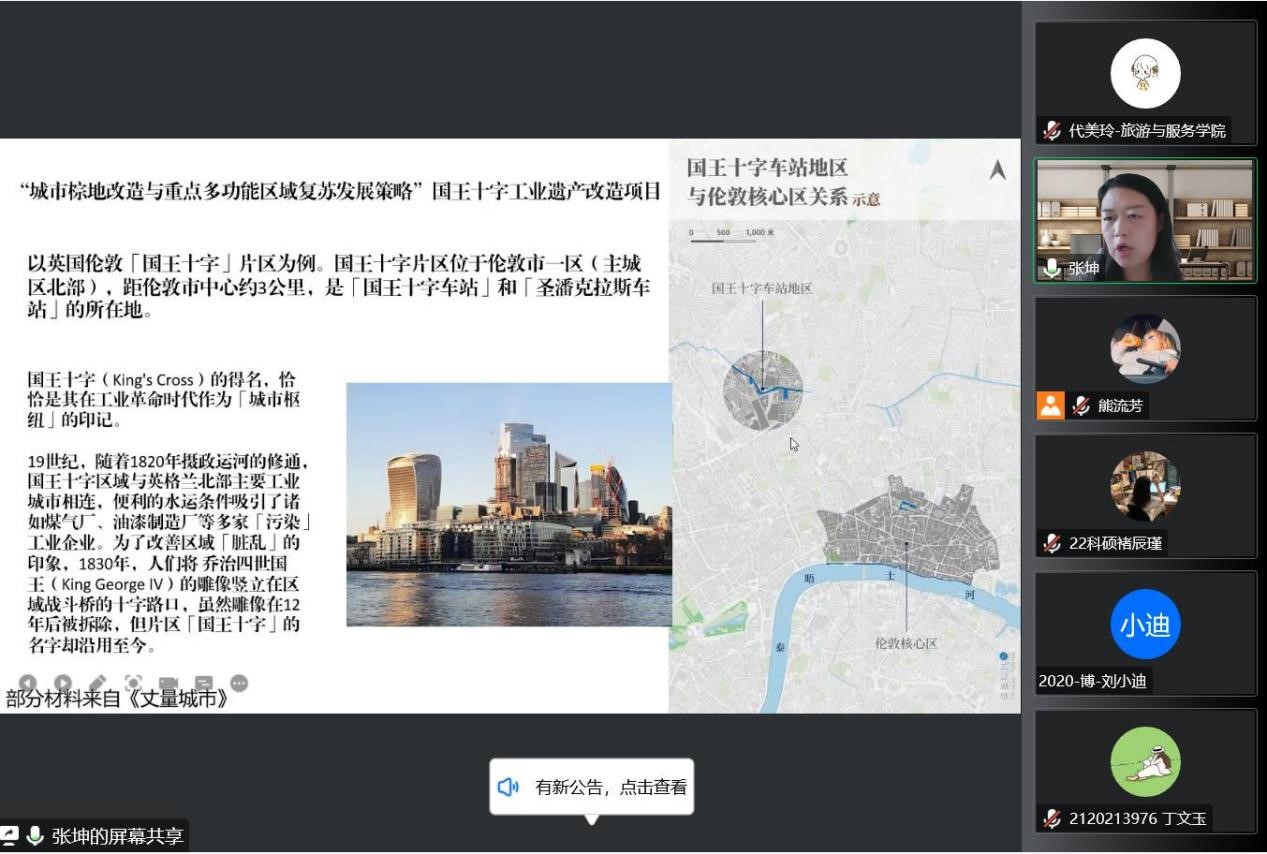
Task: Click the muted microphone icon beside 22科硕褚辰瑾
Action: click(x=1052, y=543)
